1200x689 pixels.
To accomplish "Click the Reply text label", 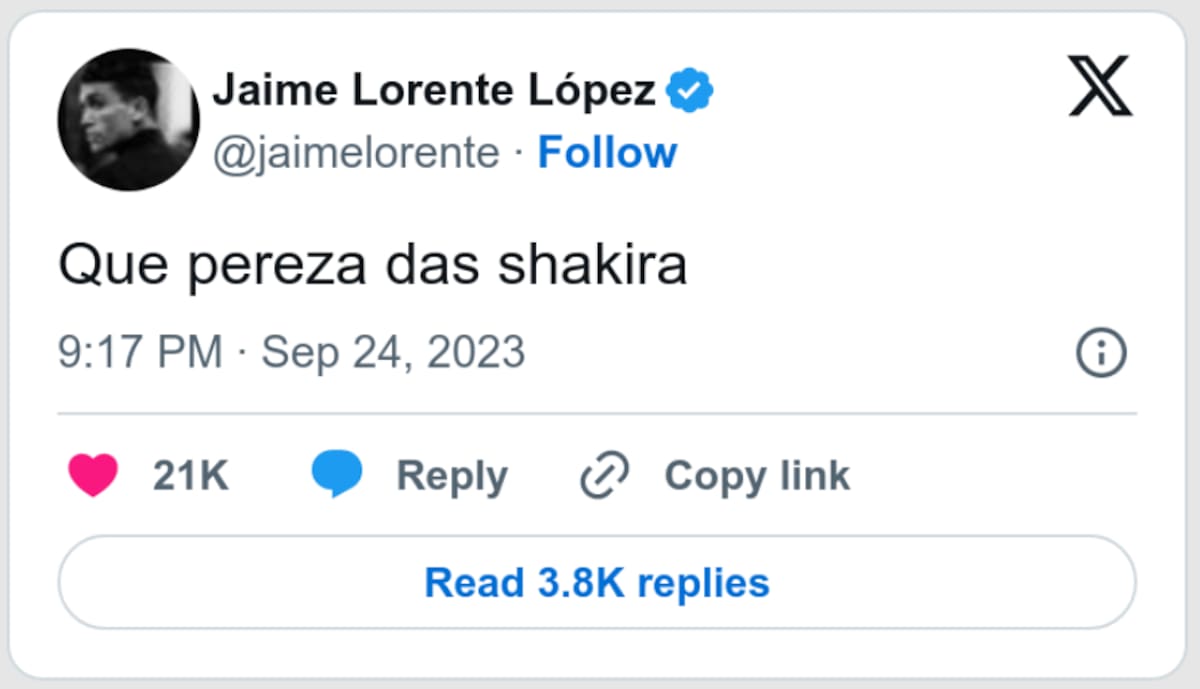I will click(x=452, y=476).
